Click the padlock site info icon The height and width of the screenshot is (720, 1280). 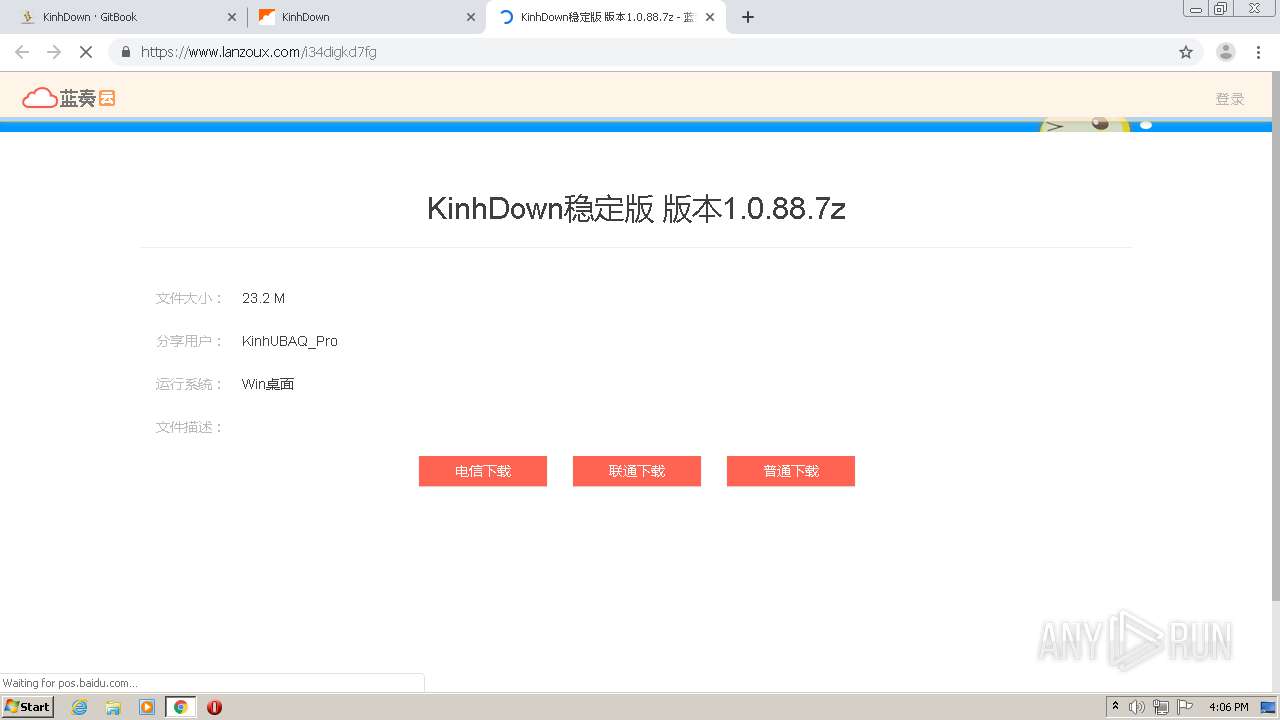pos(126,52)
